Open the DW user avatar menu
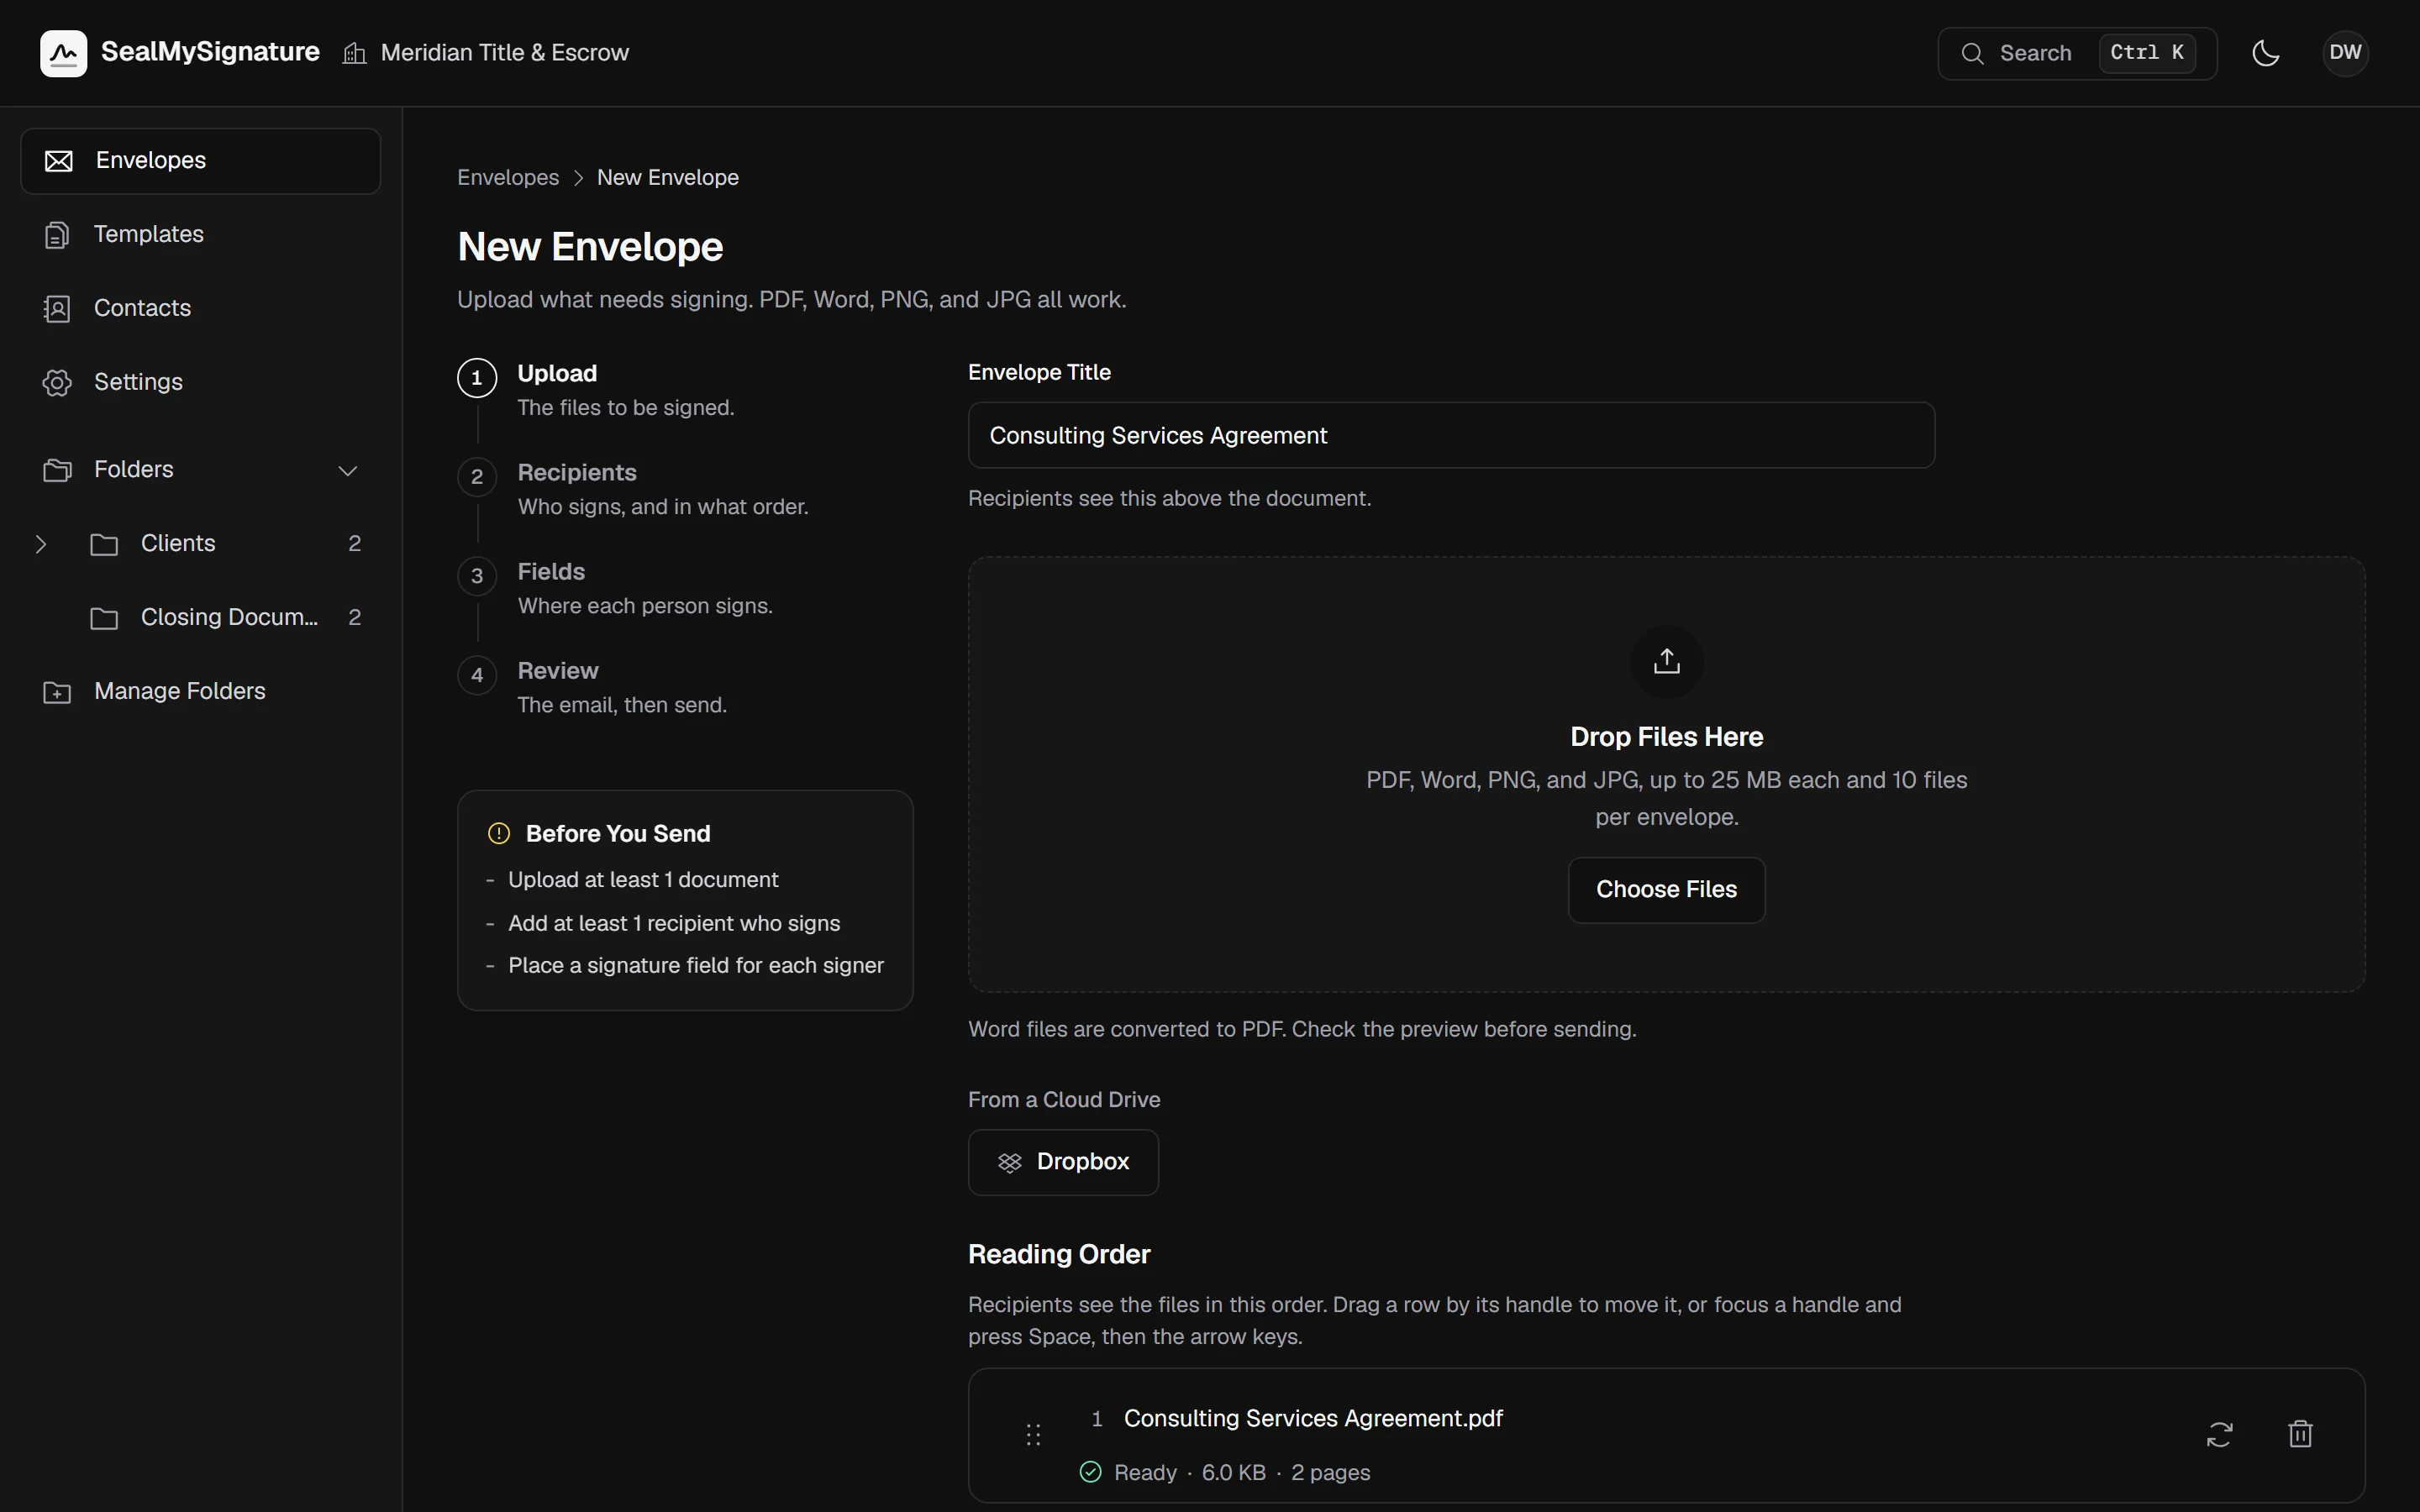The image size is (2420, 1512). tap(2345, 53)
